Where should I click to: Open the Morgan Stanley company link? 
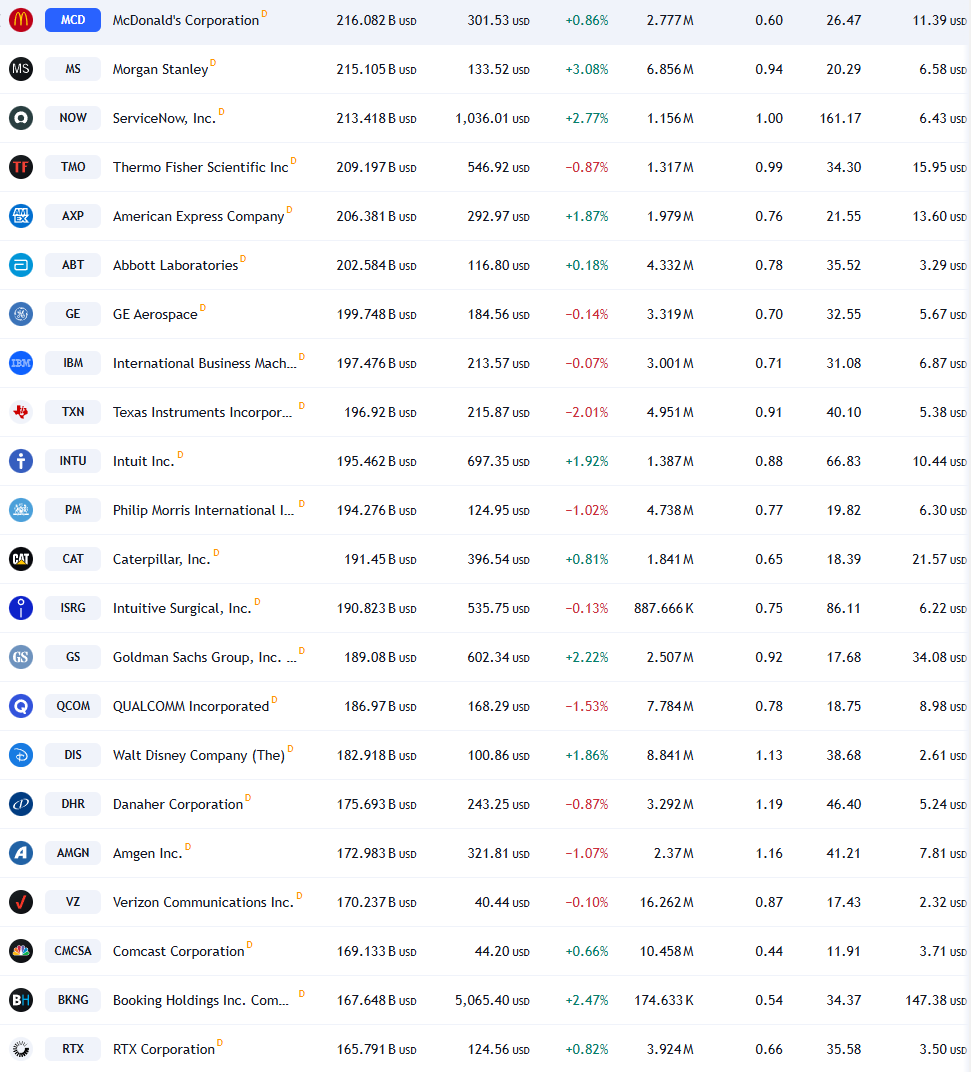pos(161,70)
